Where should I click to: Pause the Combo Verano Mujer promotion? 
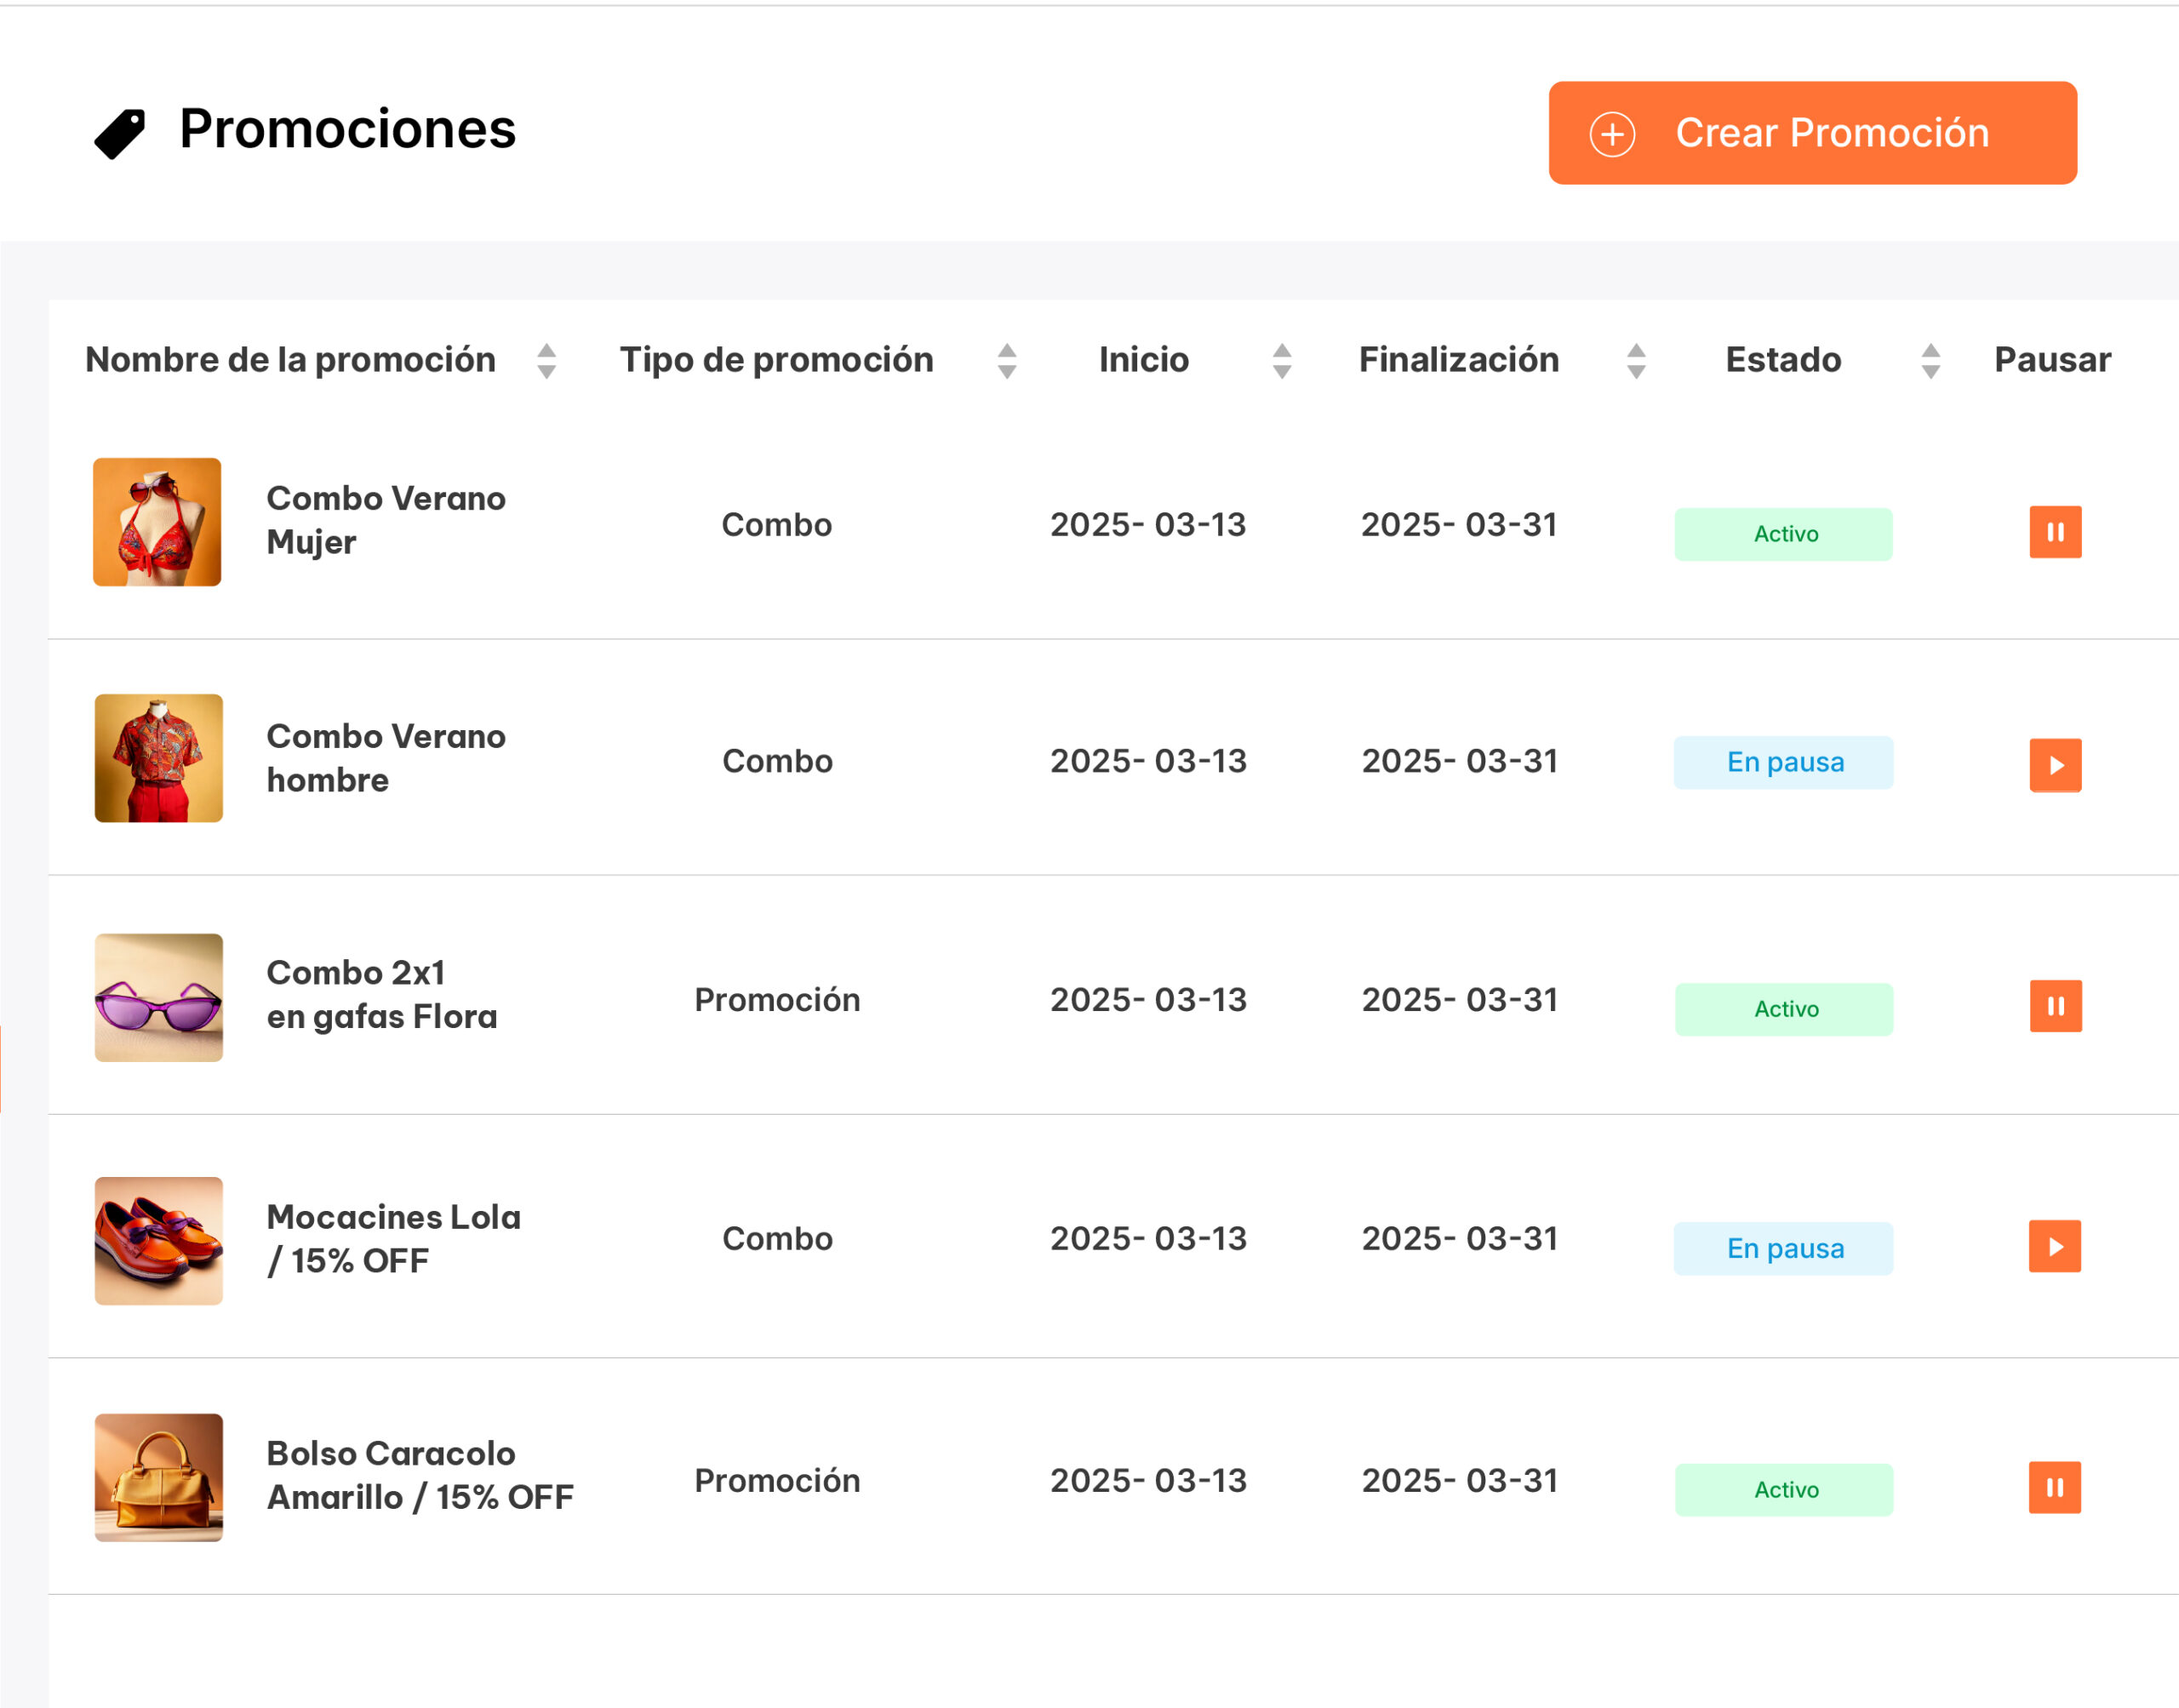(x=2055, y=532)
